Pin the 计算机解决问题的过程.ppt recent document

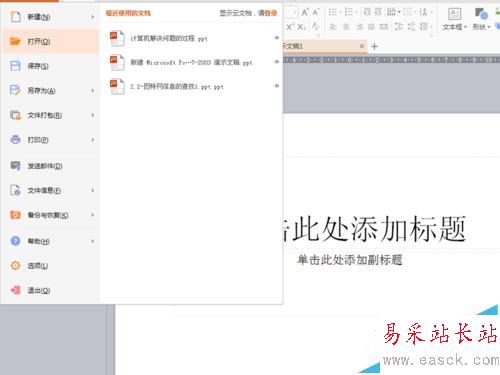coord(276,38)
